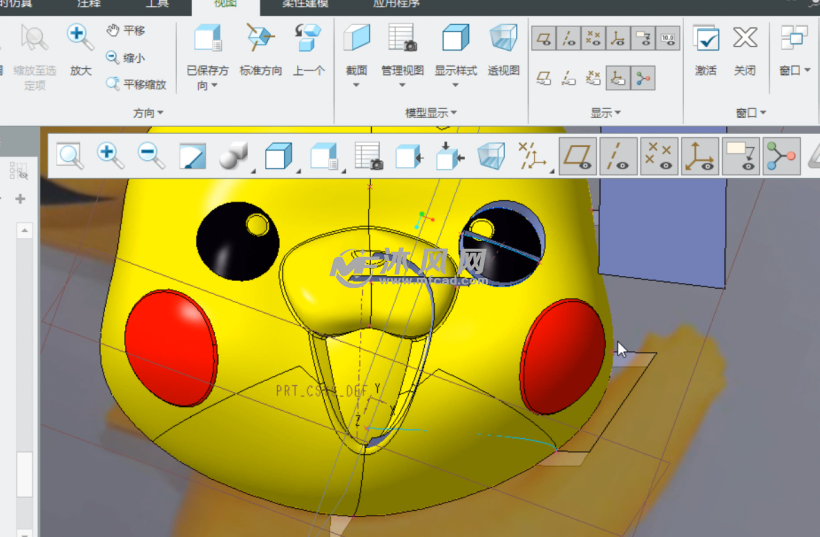Click the 激活 activate window button

click(x=706, y=50)
